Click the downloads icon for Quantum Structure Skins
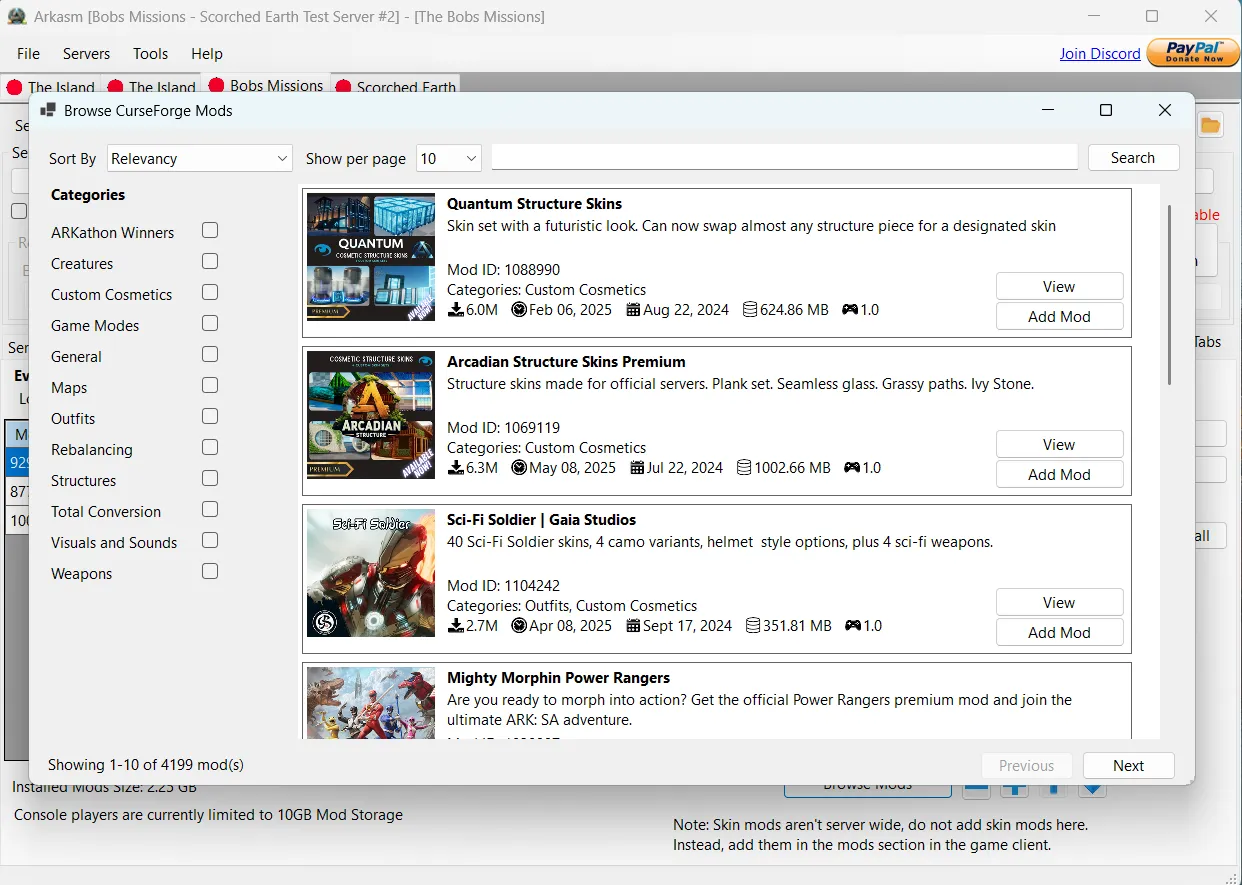This screenshot has width=1242, height=885. tap(455, 310)
